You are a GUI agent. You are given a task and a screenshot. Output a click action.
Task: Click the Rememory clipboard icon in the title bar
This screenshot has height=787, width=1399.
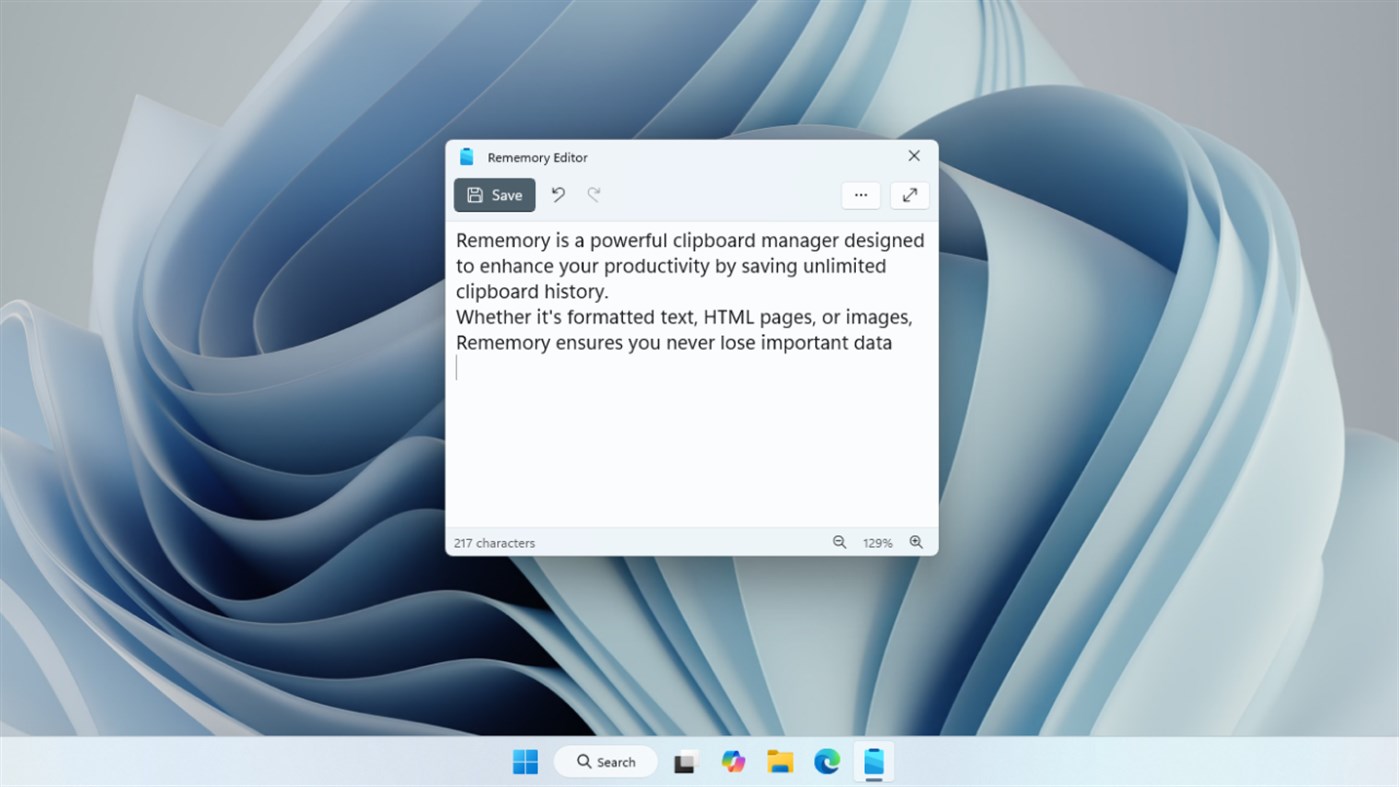click(x=466, y=156)
